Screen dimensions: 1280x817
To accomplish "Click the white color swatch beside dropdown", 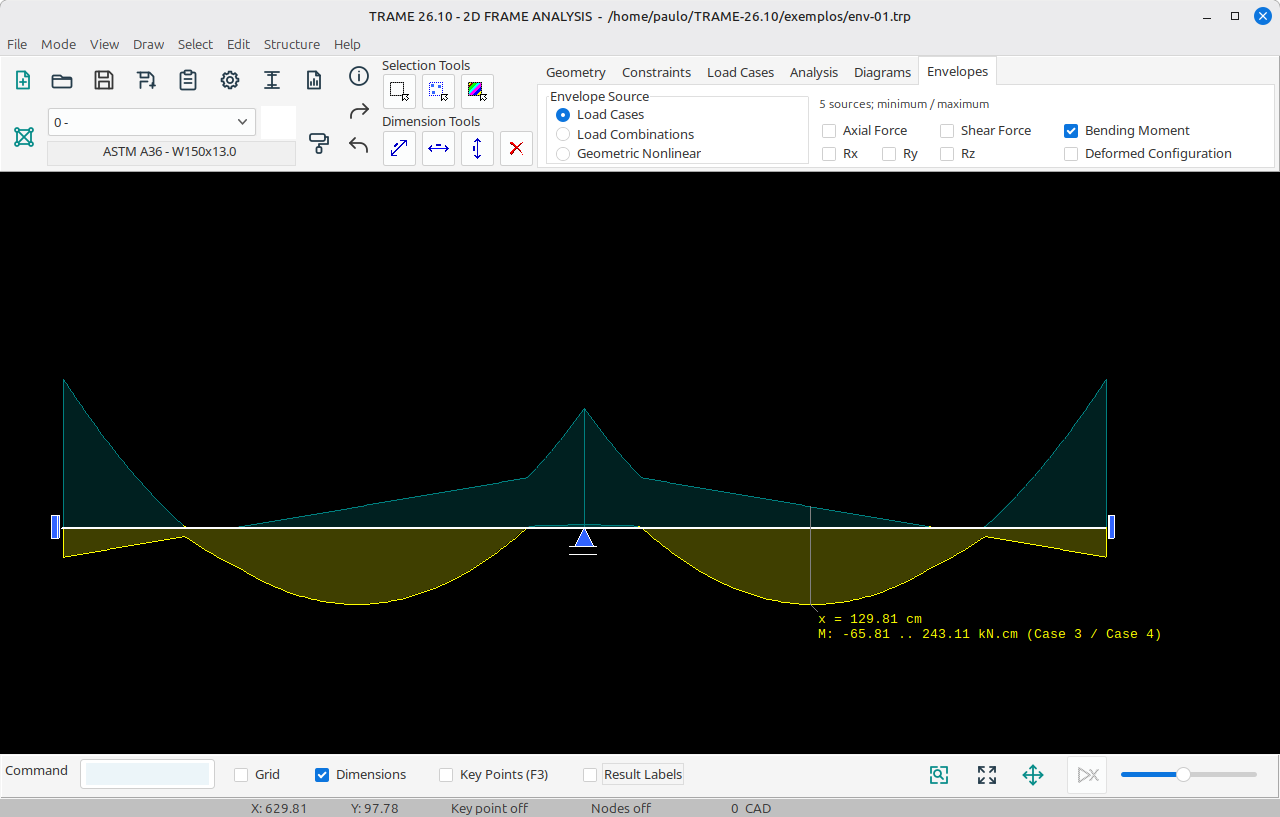I will click(278, 122).
